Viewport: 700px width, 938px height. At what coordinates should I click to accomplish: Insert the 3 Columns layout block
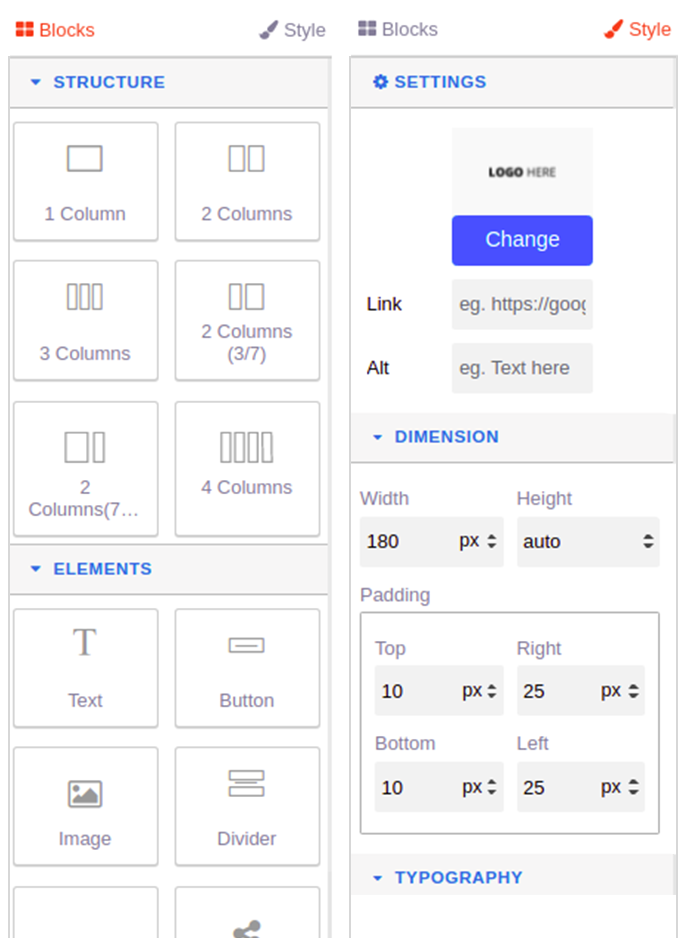click(x=85, y=320)
